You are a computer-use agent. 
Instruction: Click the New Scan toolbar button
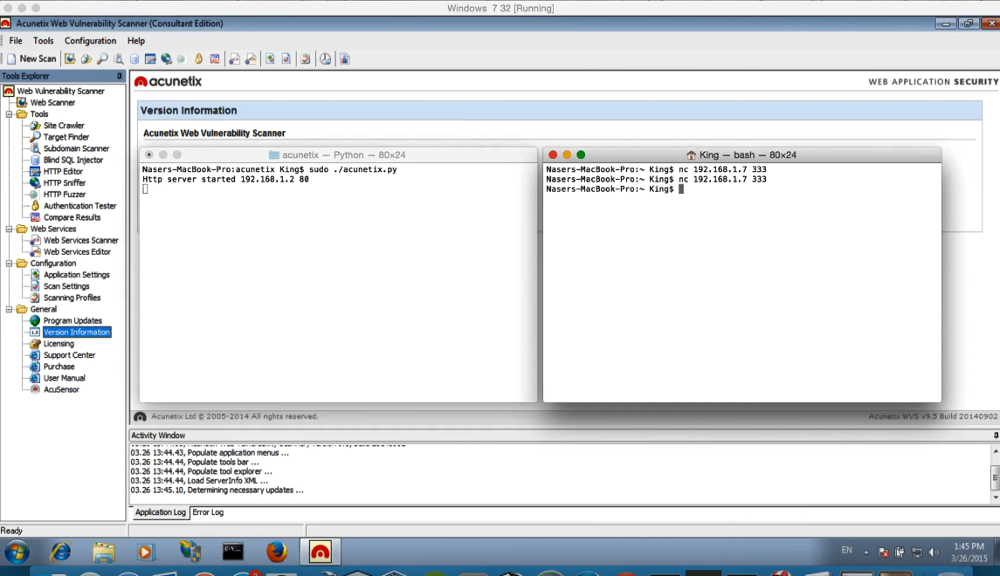point(32,59)
